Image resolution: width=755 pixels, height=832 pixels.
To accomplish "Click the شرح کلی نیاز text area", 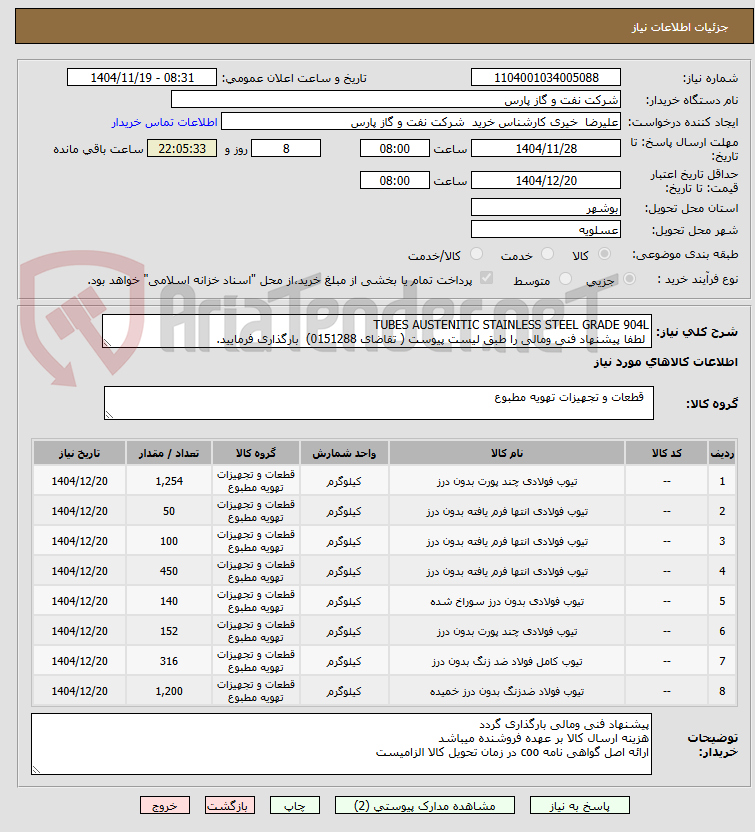I will (x=377, y=332).
